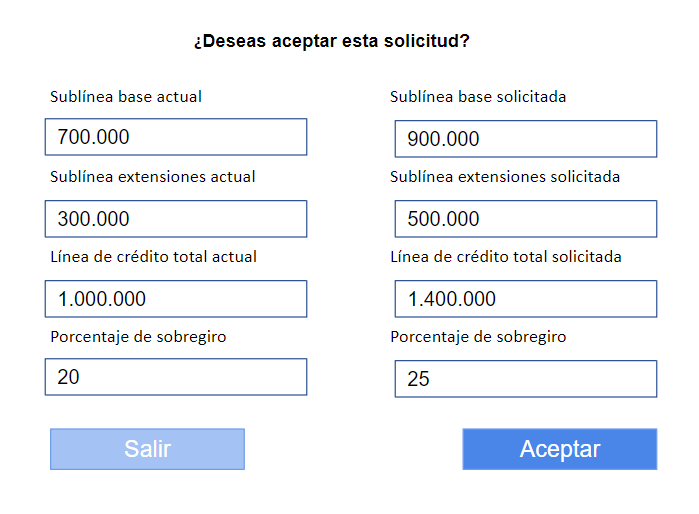
Task: Click the 'Línea de crédito total solicitada' label
Action: 506,257
